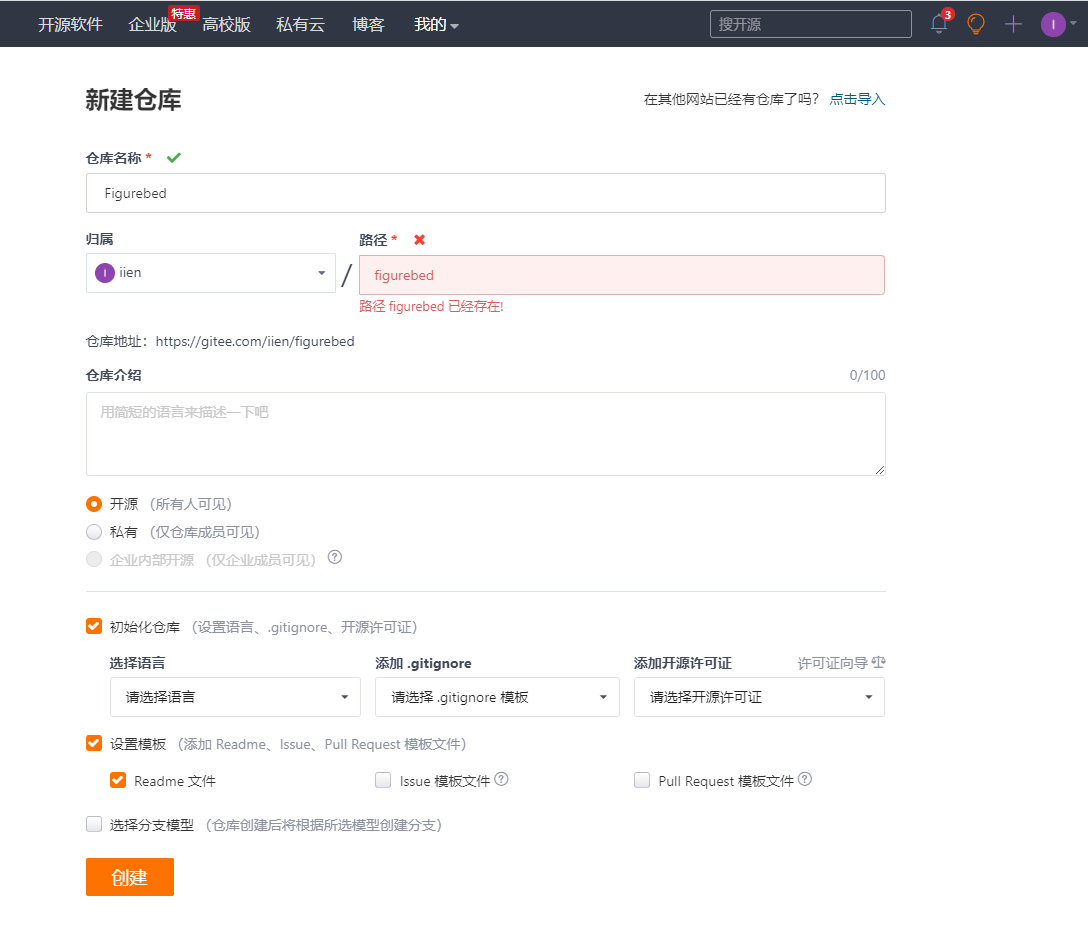Click the iien avatar in 归属 selector
Viewport: 1088px width, 929px height.
click(105, 273)
